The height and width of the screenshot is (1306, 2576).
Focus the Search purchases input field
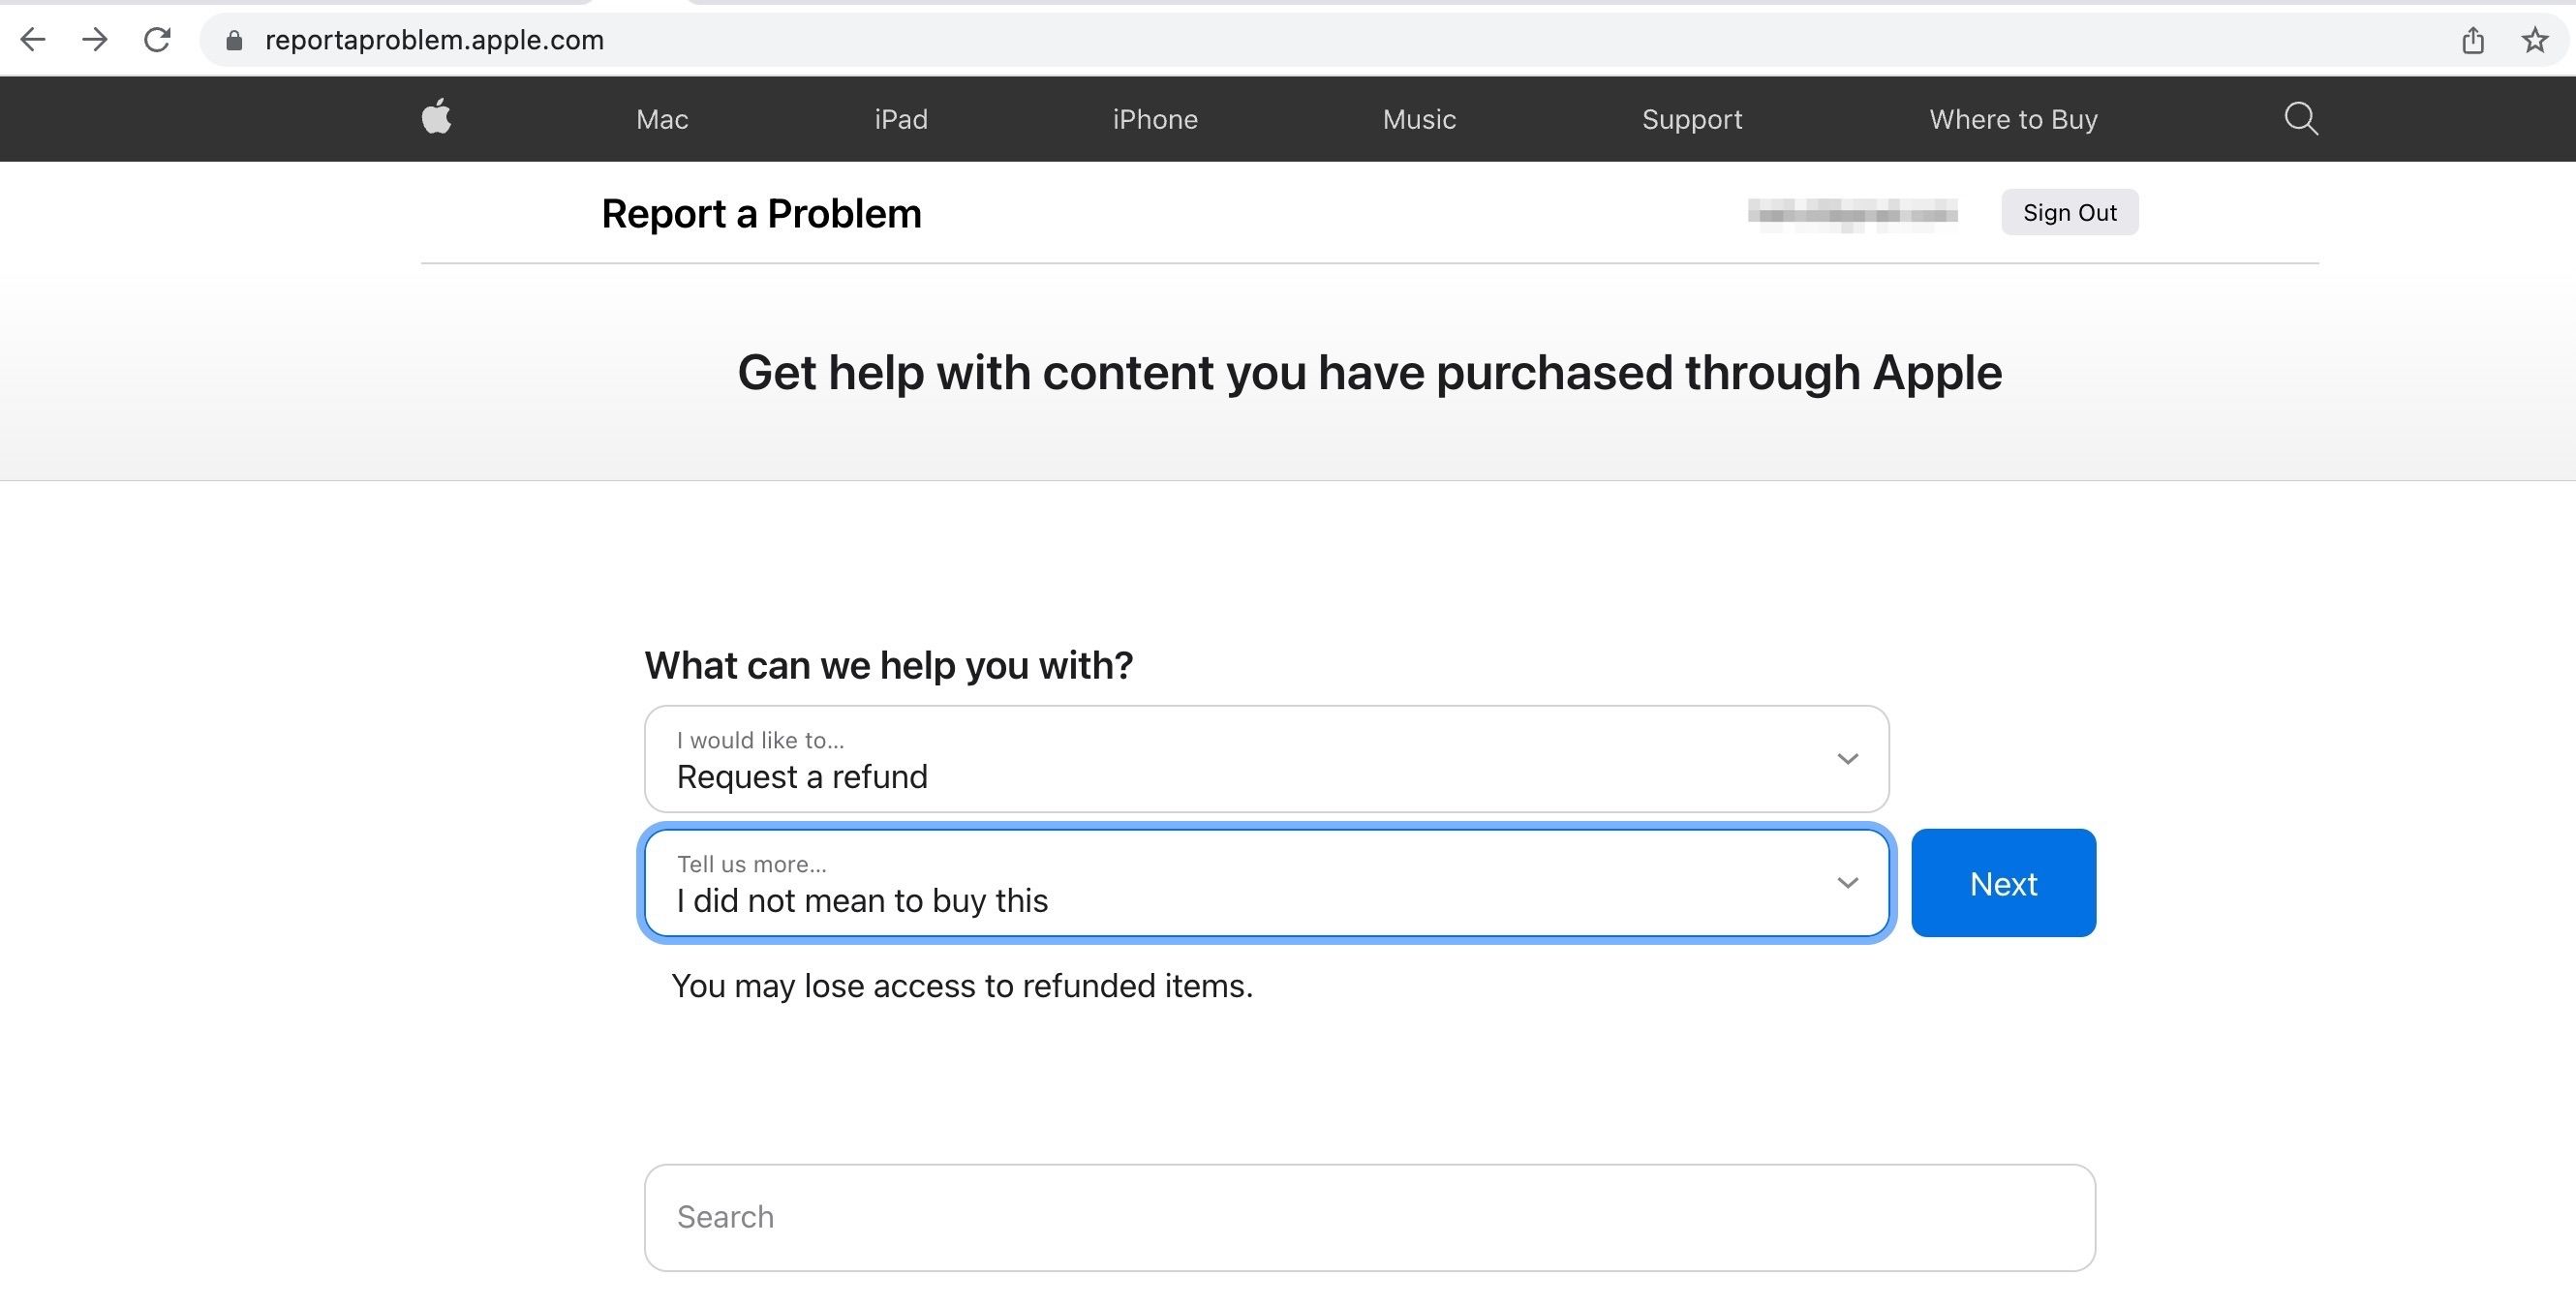(1369, 1217)
